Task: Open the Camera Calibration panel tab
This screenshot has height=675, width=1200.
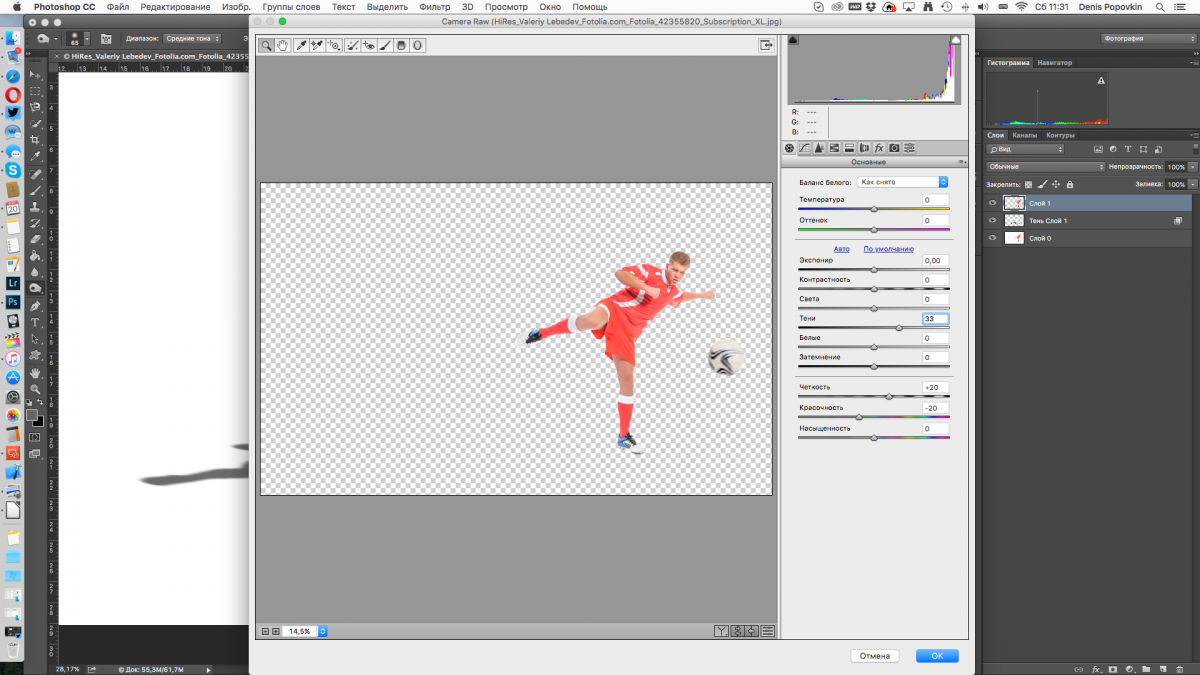Action: tap(894, 148)
